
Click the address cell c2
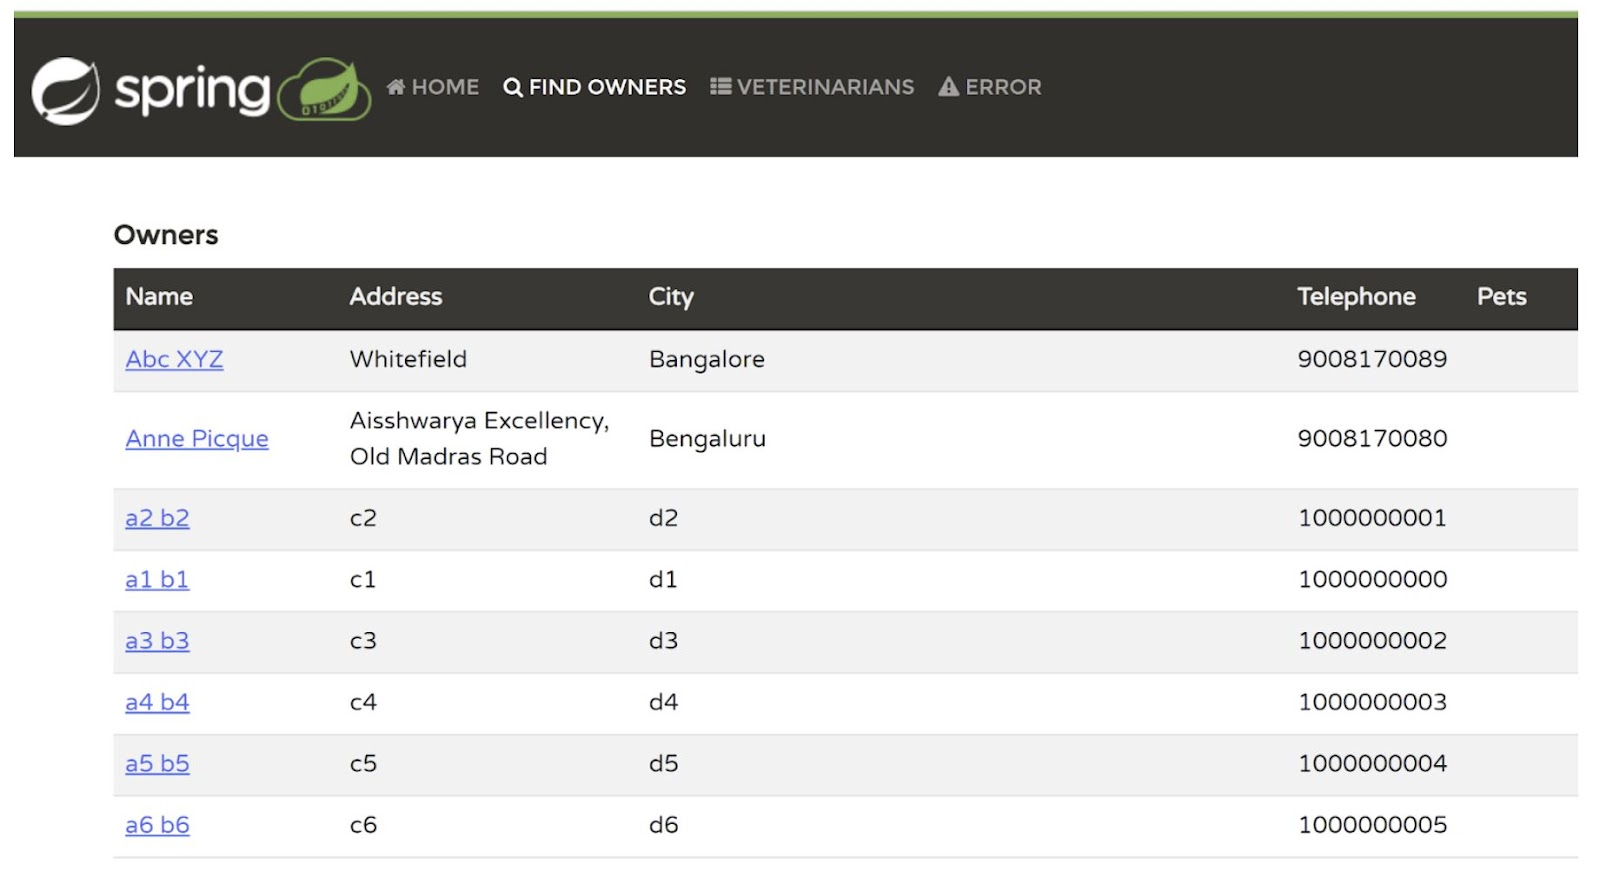363,518
